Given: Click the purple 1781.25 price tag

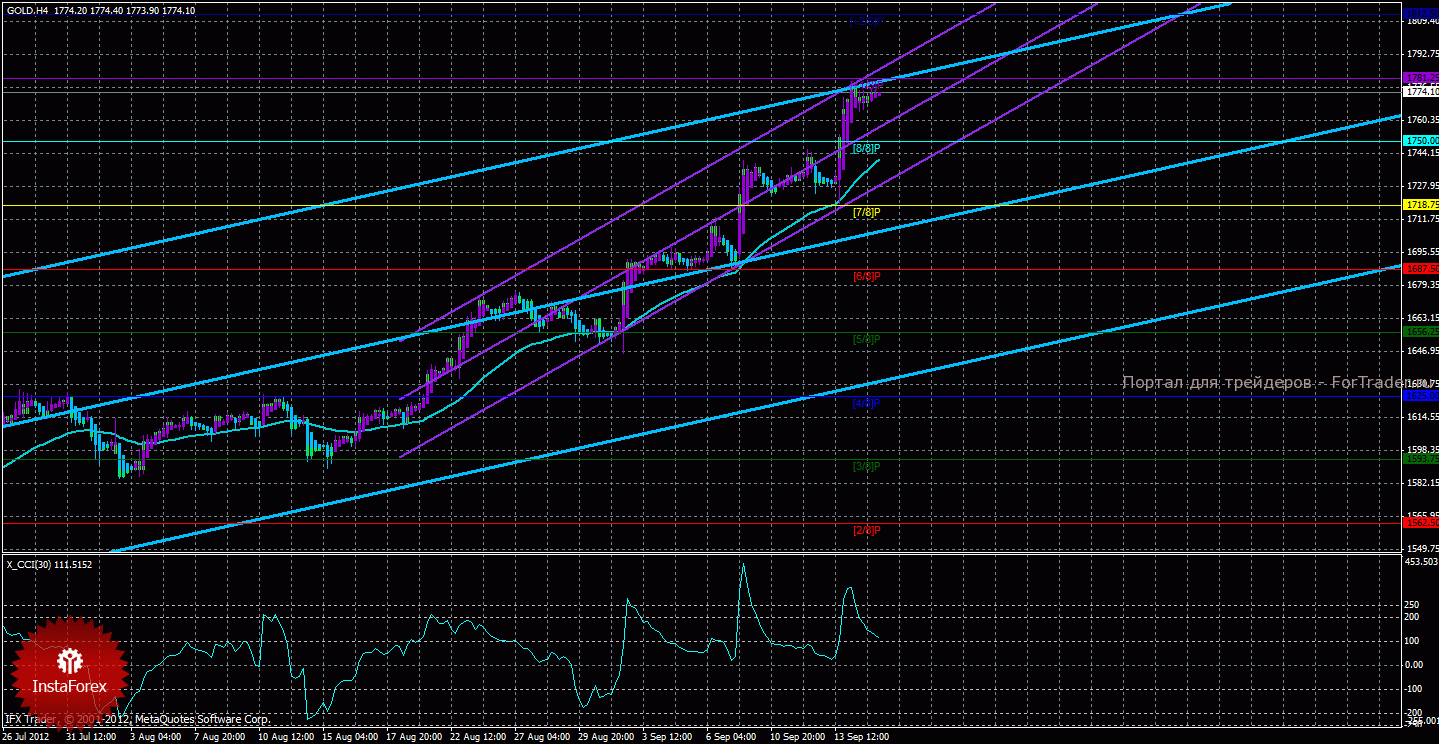Looking at the screenshot, I should pyautogui.click(x=1421, y=77).
